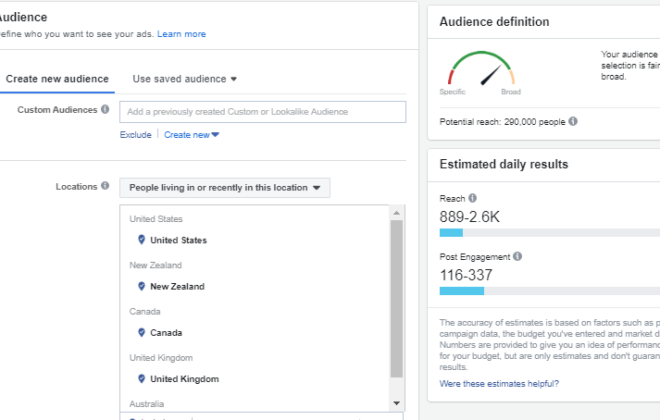Click the Specific gauge label
The height and width of the screenshot is (420, 660).
point(452,92)
